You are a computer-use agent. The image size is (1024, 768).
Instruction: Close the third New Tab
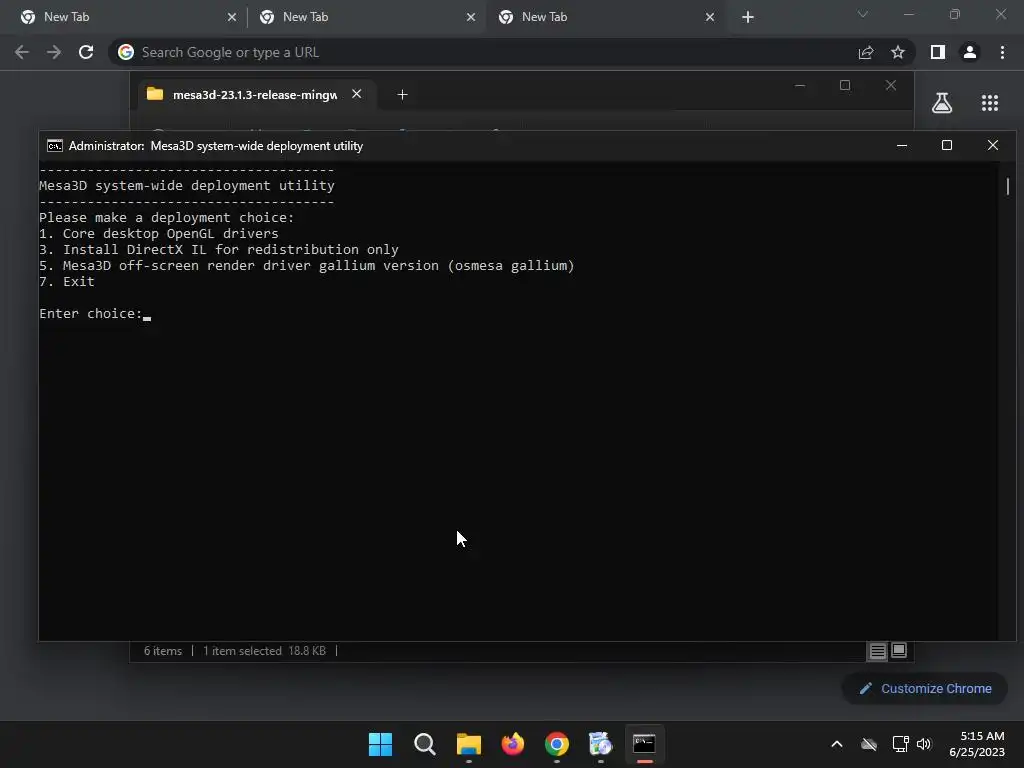(710, 17)
